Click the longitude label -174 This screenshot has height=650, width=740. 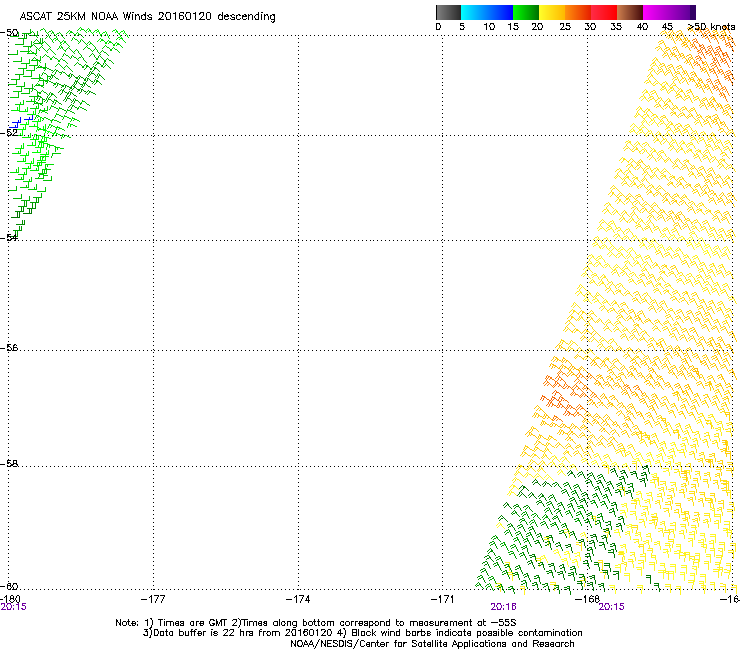coord(298,599)
